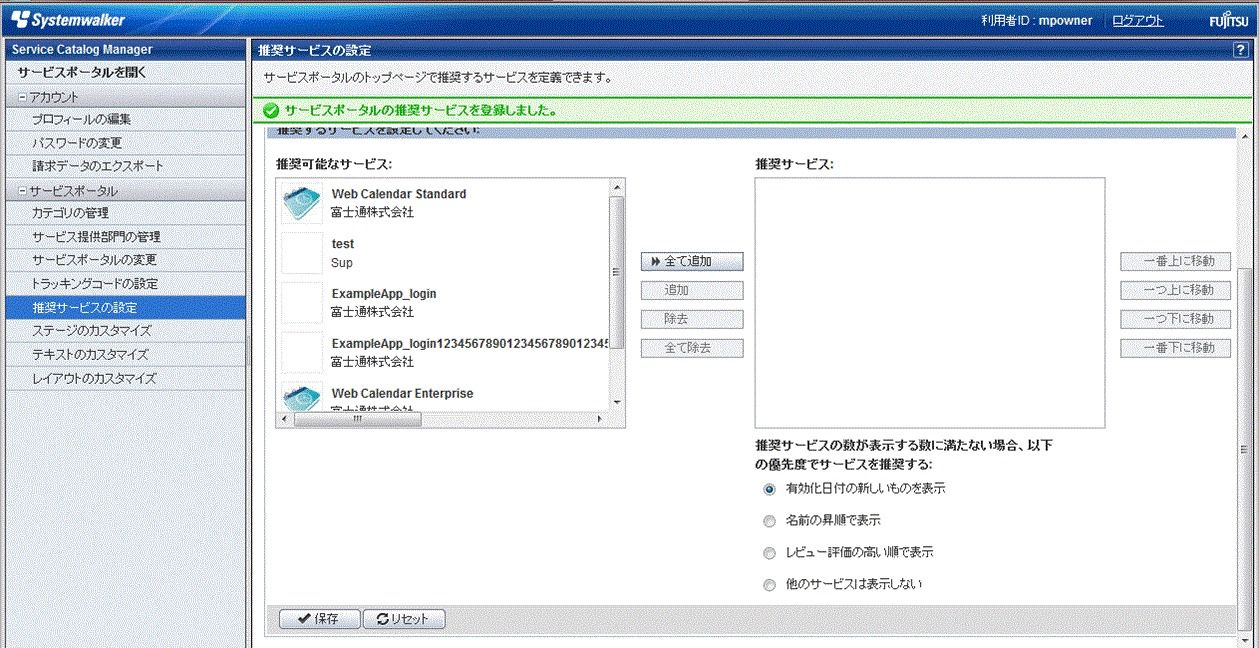
Task: Click the ExampleApp_login service placeholder thumbnail
Action: click(302, 303)
